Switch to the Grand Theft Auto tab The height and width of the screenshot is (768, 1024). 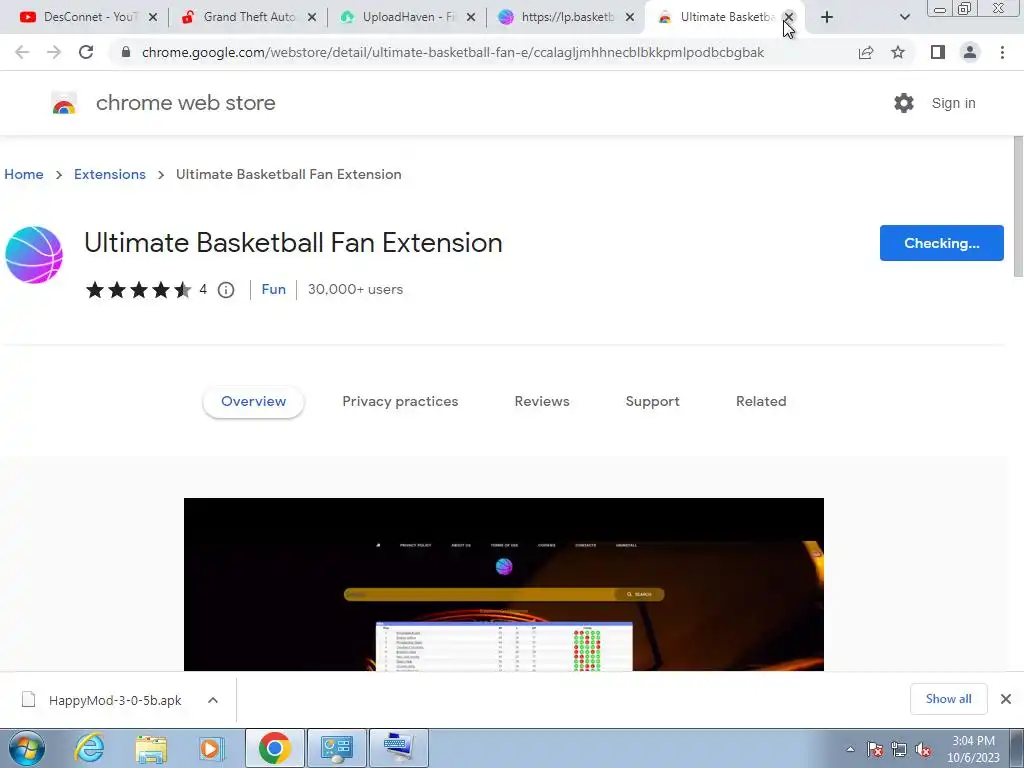248,17
